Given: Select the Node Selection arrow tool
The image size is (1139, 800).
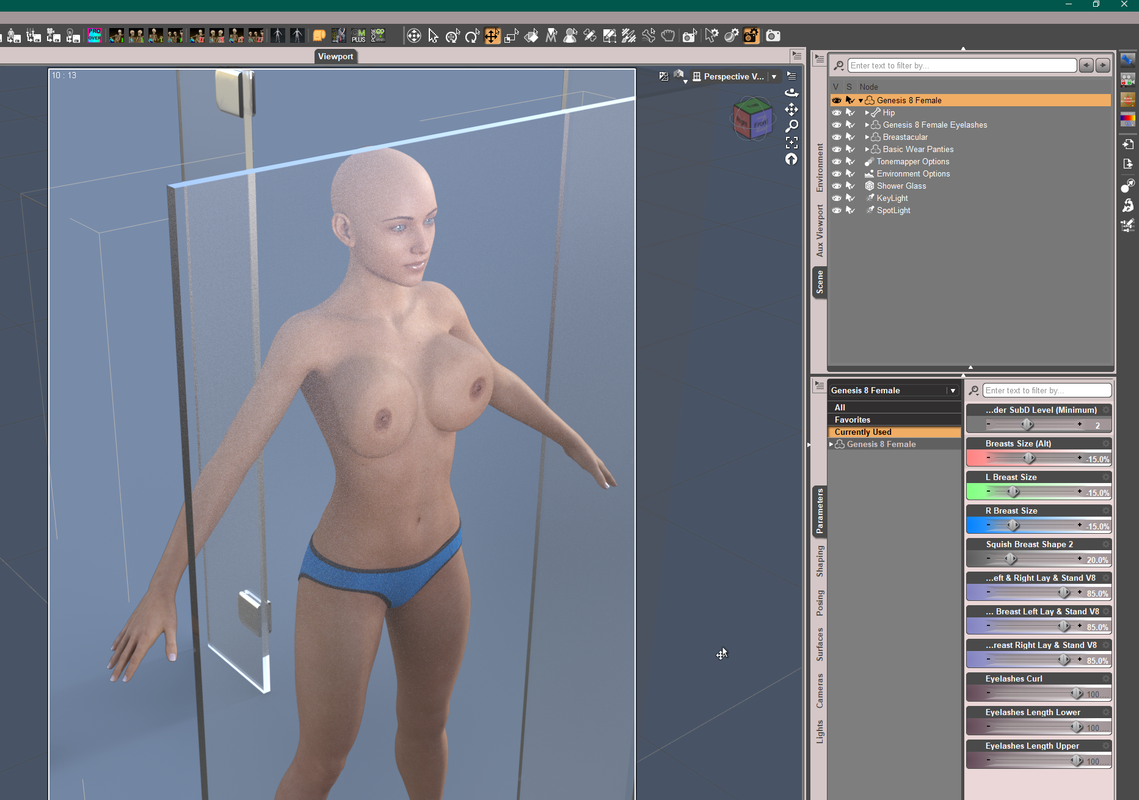Looking at the screenshot, I should [x=434, y=36].
